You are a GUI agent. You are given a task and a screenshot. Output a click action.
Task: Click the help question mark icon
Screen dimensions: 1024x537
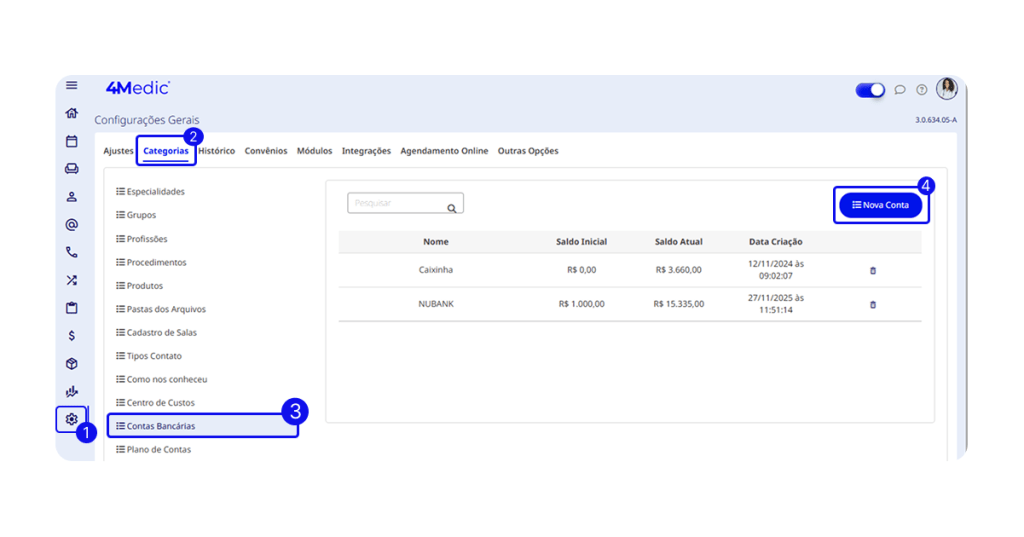click(922, 90)
